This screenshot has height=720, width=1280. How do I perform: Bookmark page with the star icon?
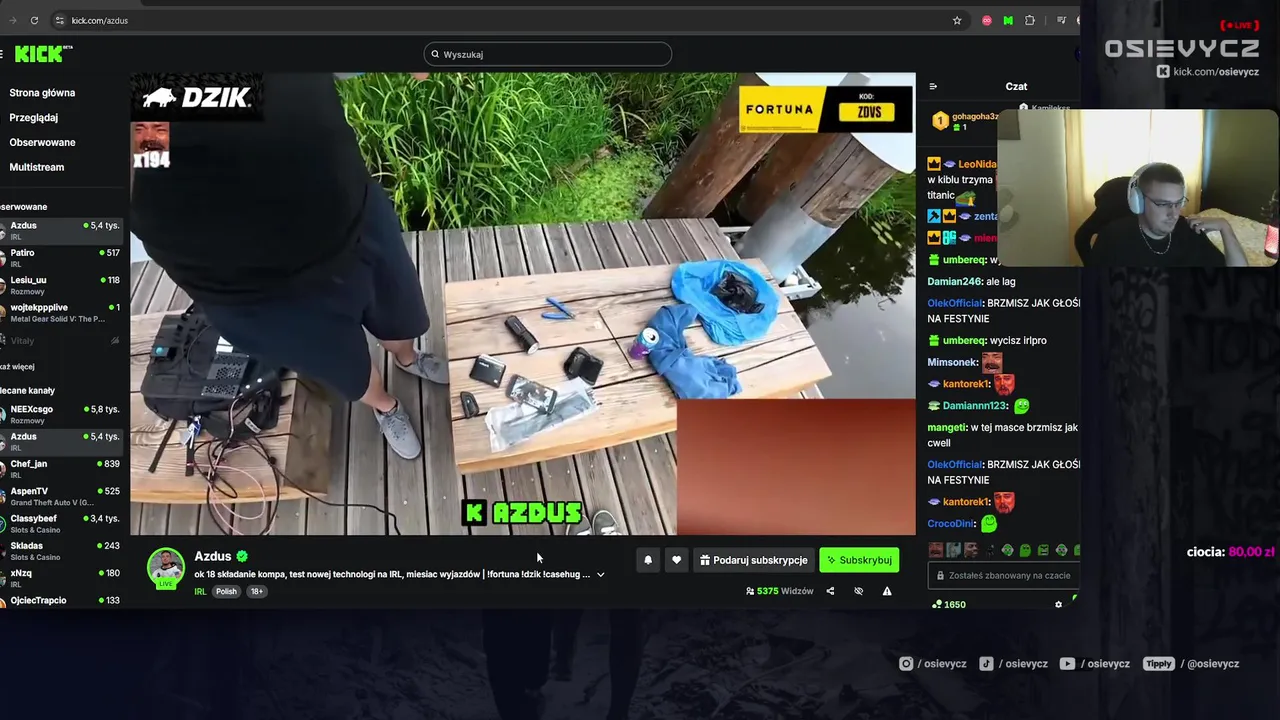pos(957,20)
